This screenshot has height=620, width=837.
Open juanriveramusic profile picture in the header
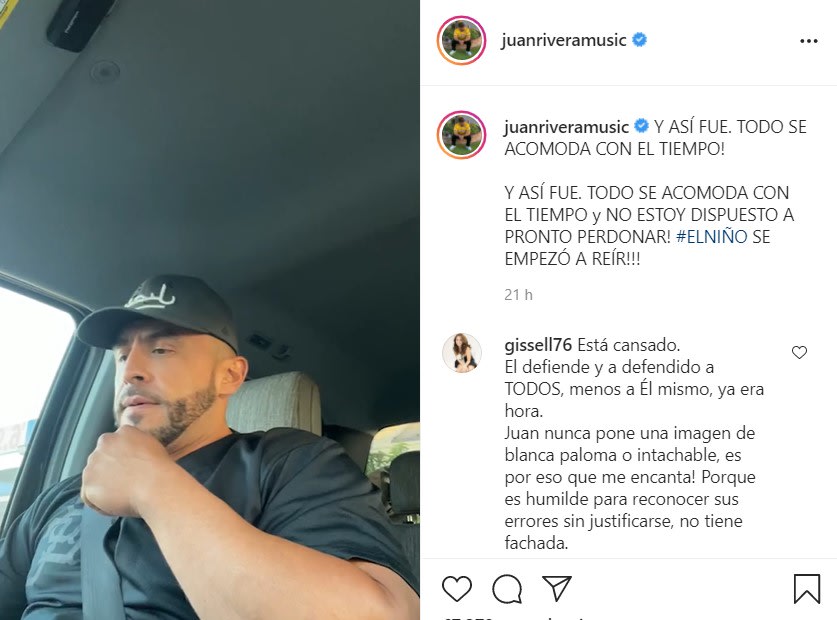pyautogui.click(x=461, y=41)
